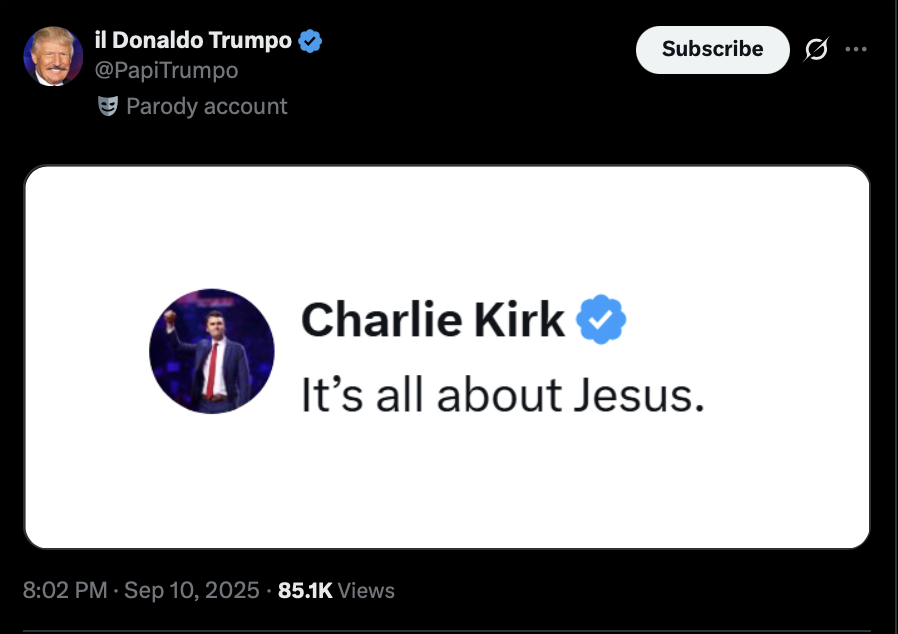The image size is (898, 634).
Task: Click the @PapiTrumpo handle
Action: (166, 71)
